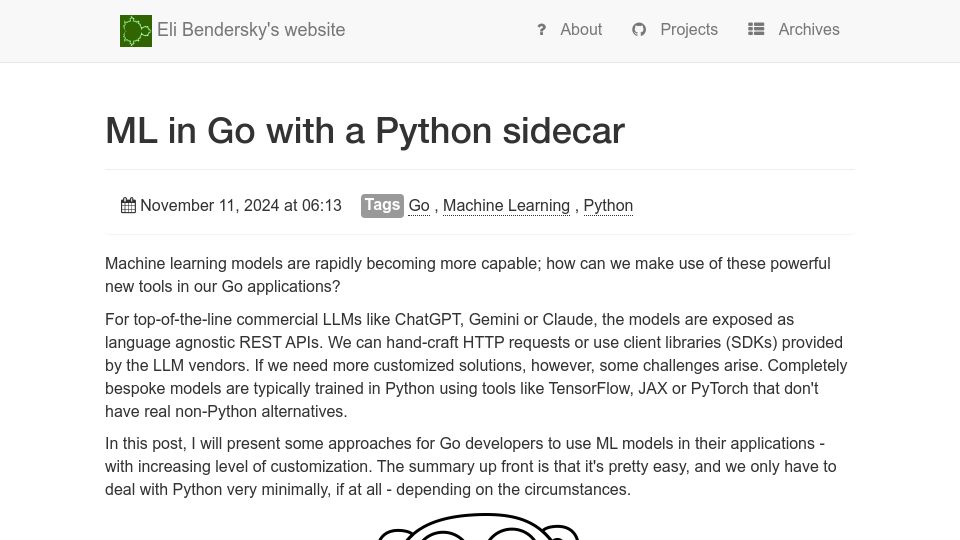Viewport: 960px width, 540px height.
Task: Click the GitHub icon beside Projects
Action: click(639, 29)
